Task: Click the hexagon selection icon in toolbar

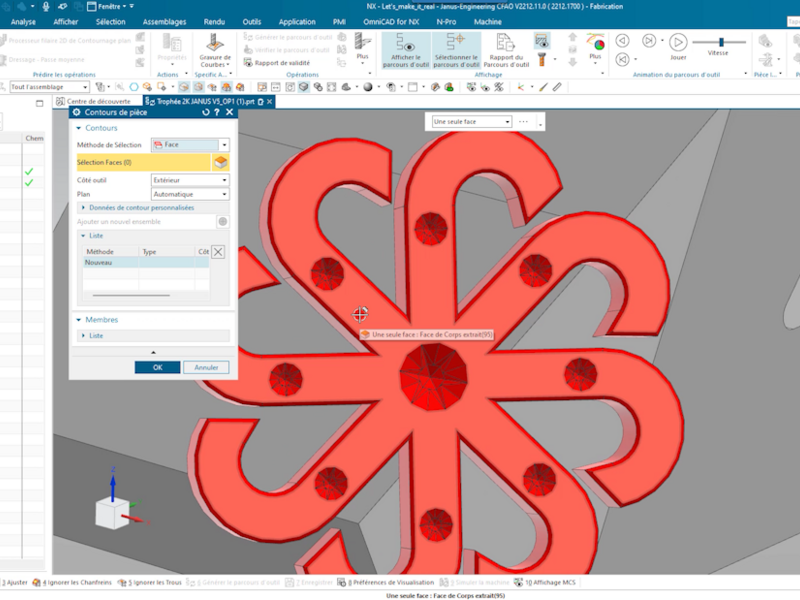Action: [x=134, y=87]
